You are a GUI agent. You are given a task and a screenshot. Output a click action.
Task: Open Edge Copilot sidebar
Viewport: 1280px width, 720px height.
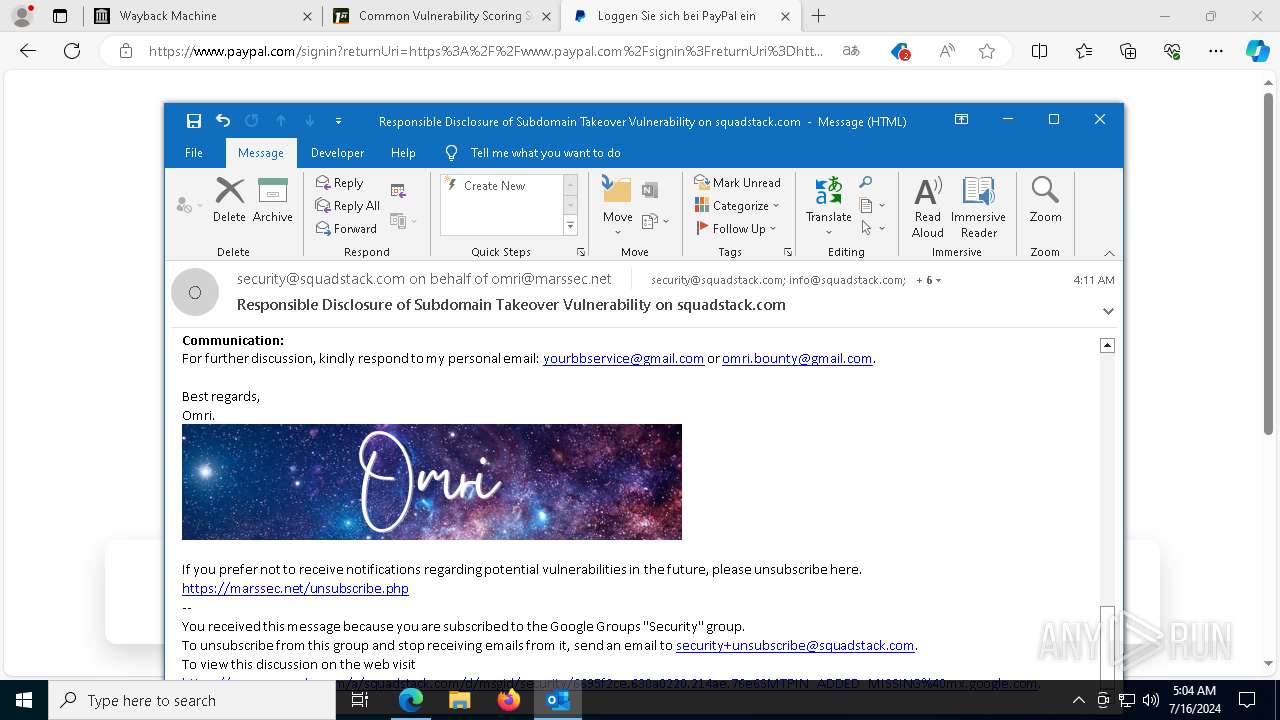[1257, 51]
